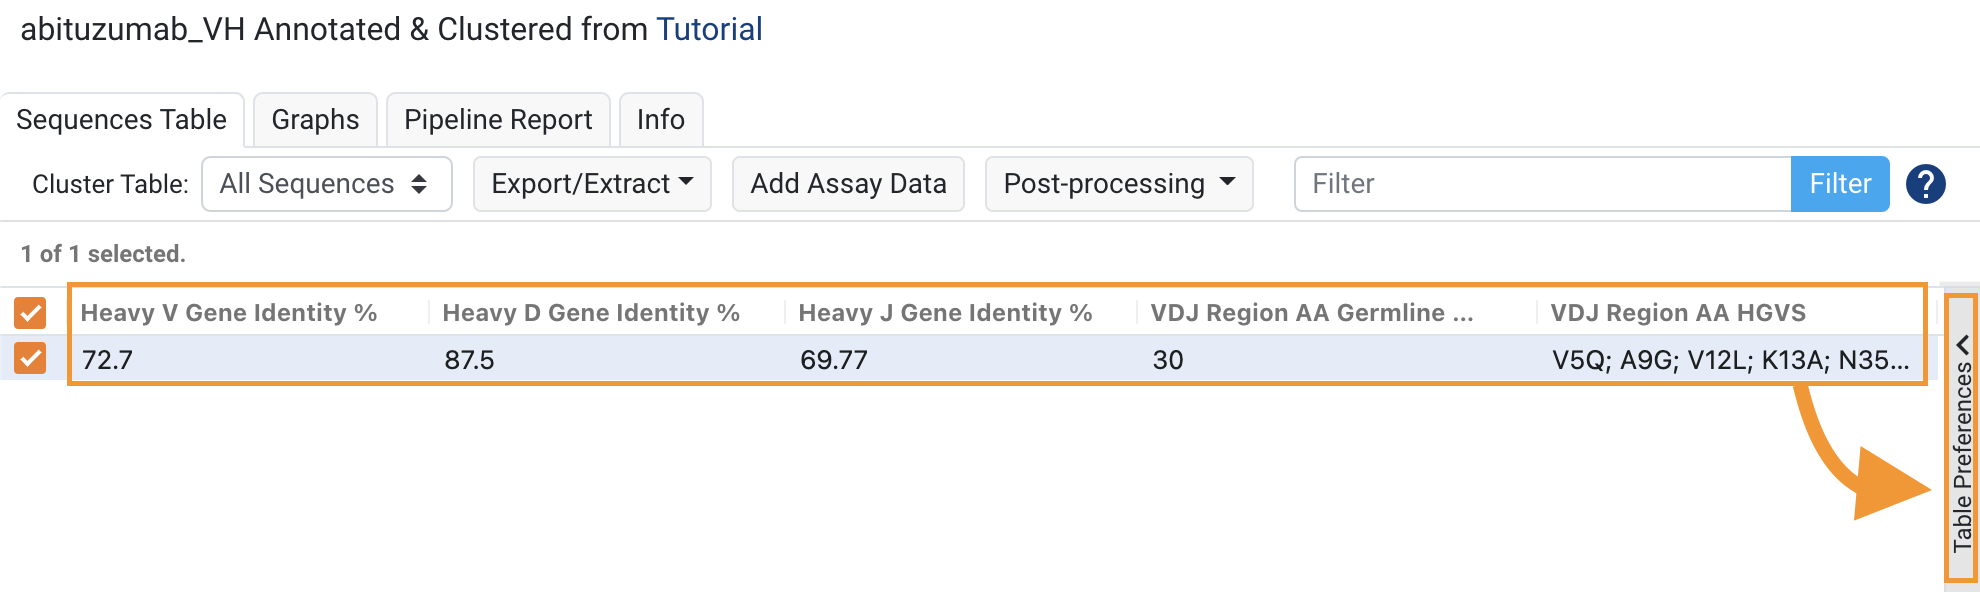Image resolution: width=1980 pixels, height=592 pixels.
Task: Click the blue Filter button
Action: tap(1839, 184)
